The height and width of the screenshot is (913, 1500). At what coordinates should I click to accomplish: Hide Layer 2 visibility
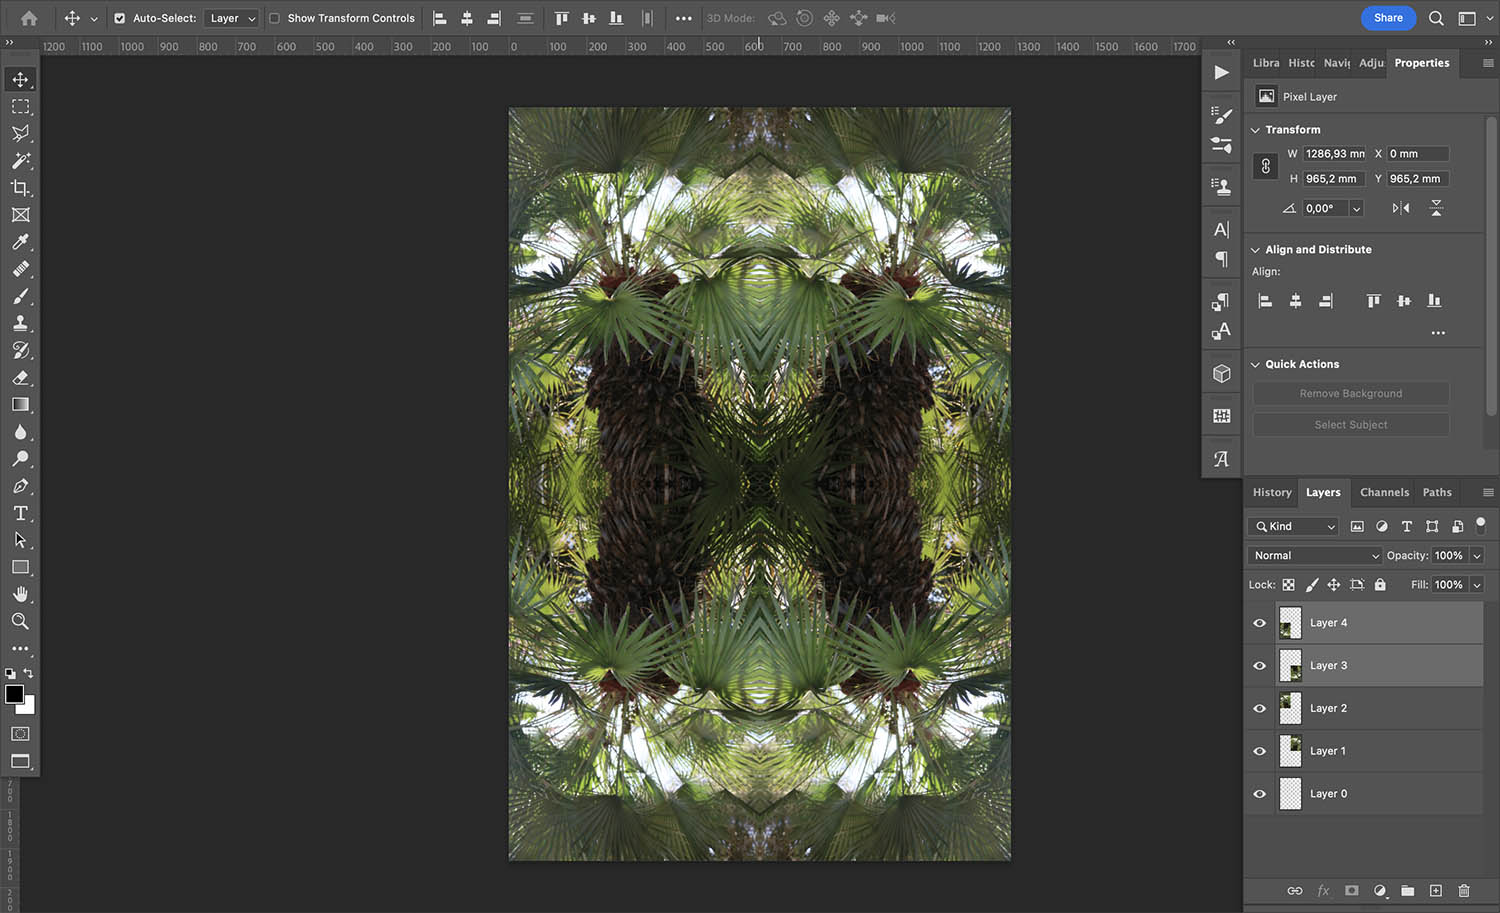pyautogui.click(x=1259, y=708)
